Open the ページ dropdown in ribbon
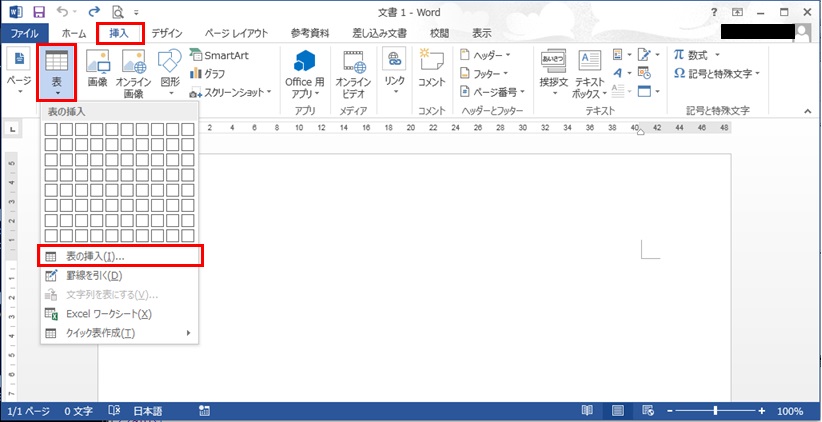This screenshot has width=822, height=422. (19, 72)
